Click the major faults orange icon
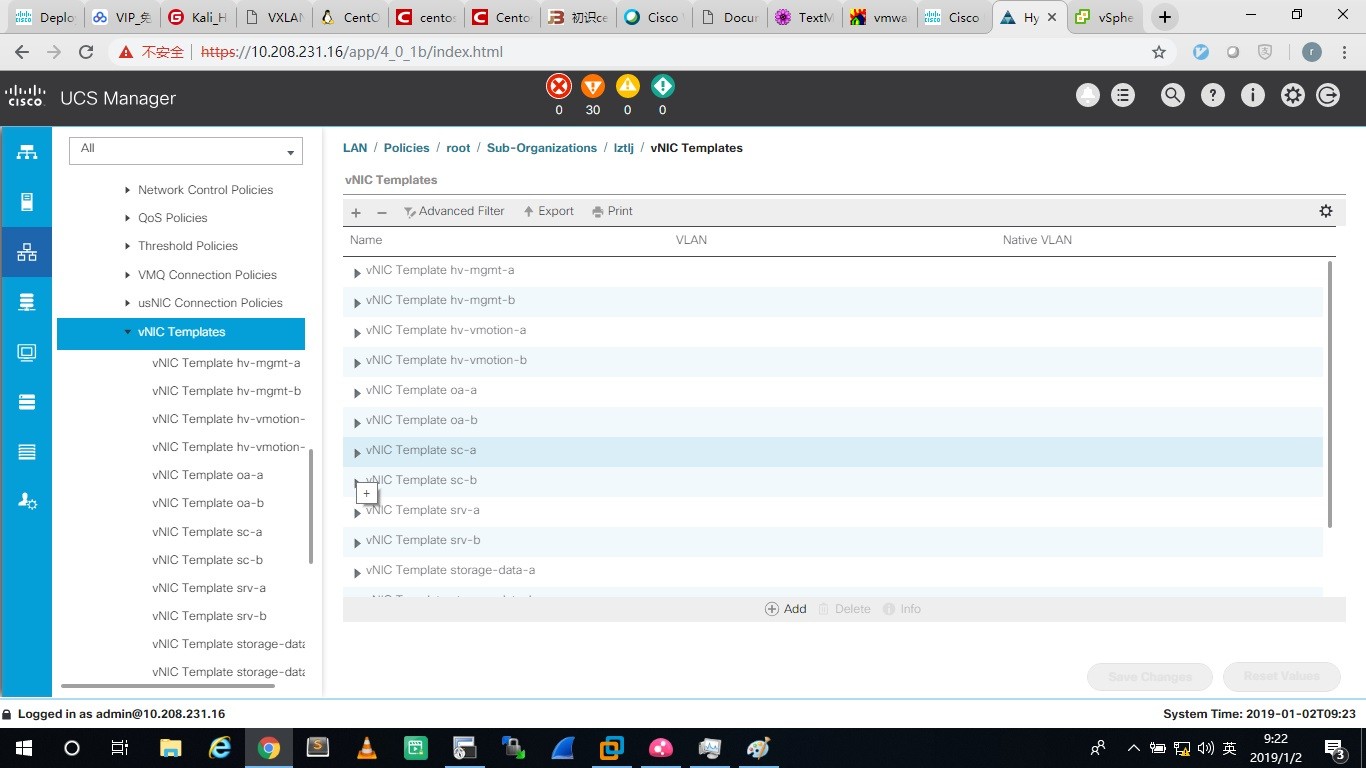The width and height of the screenshot is (1366, 768). pos(593,86)
